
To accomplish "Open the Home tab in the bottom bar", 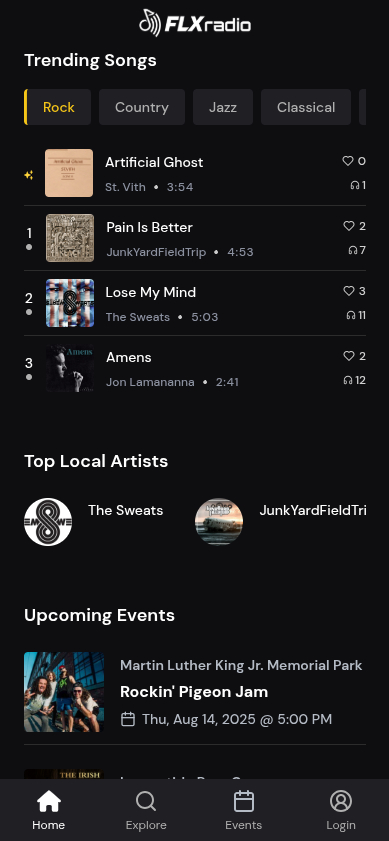I will [x=48, y=810].
